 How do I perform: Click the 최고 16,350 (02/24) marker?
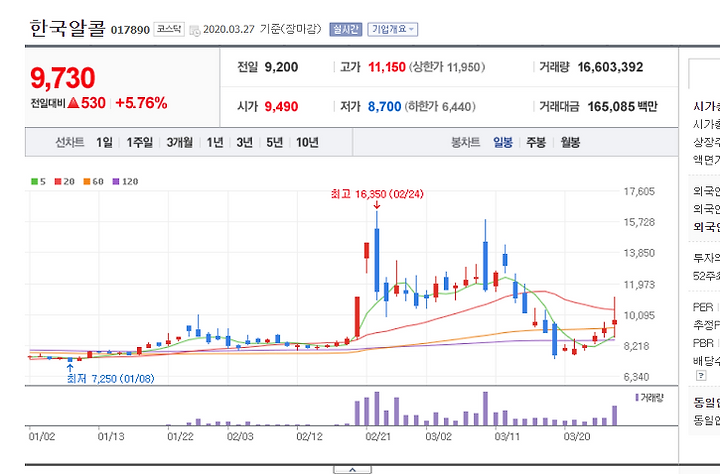377,194
